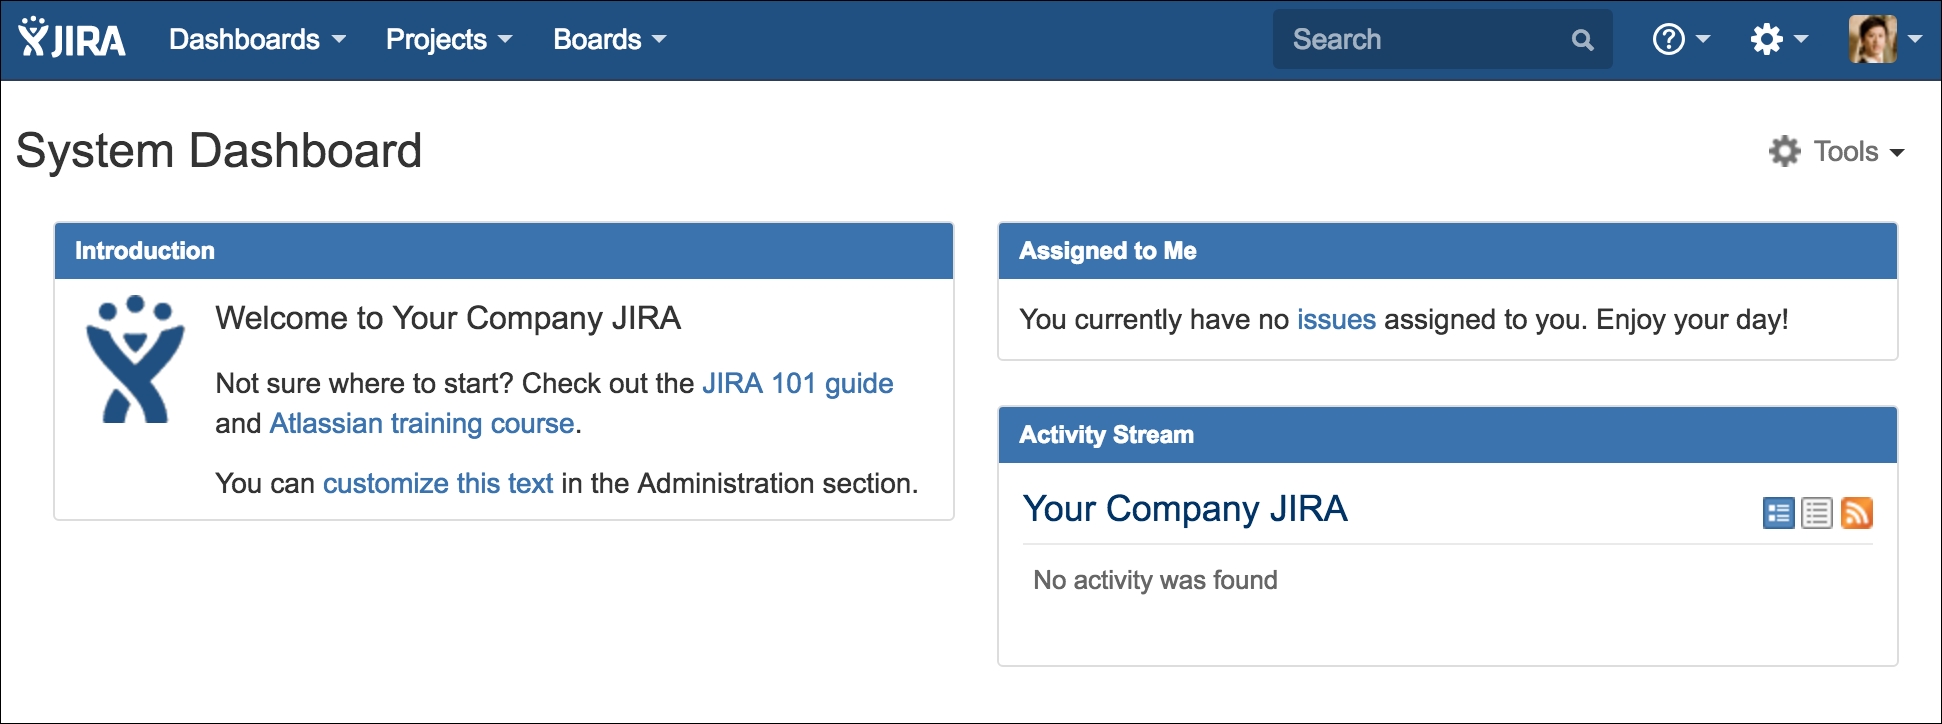
Task: Switch activity stream to list view
Action: coord(1817,513)
